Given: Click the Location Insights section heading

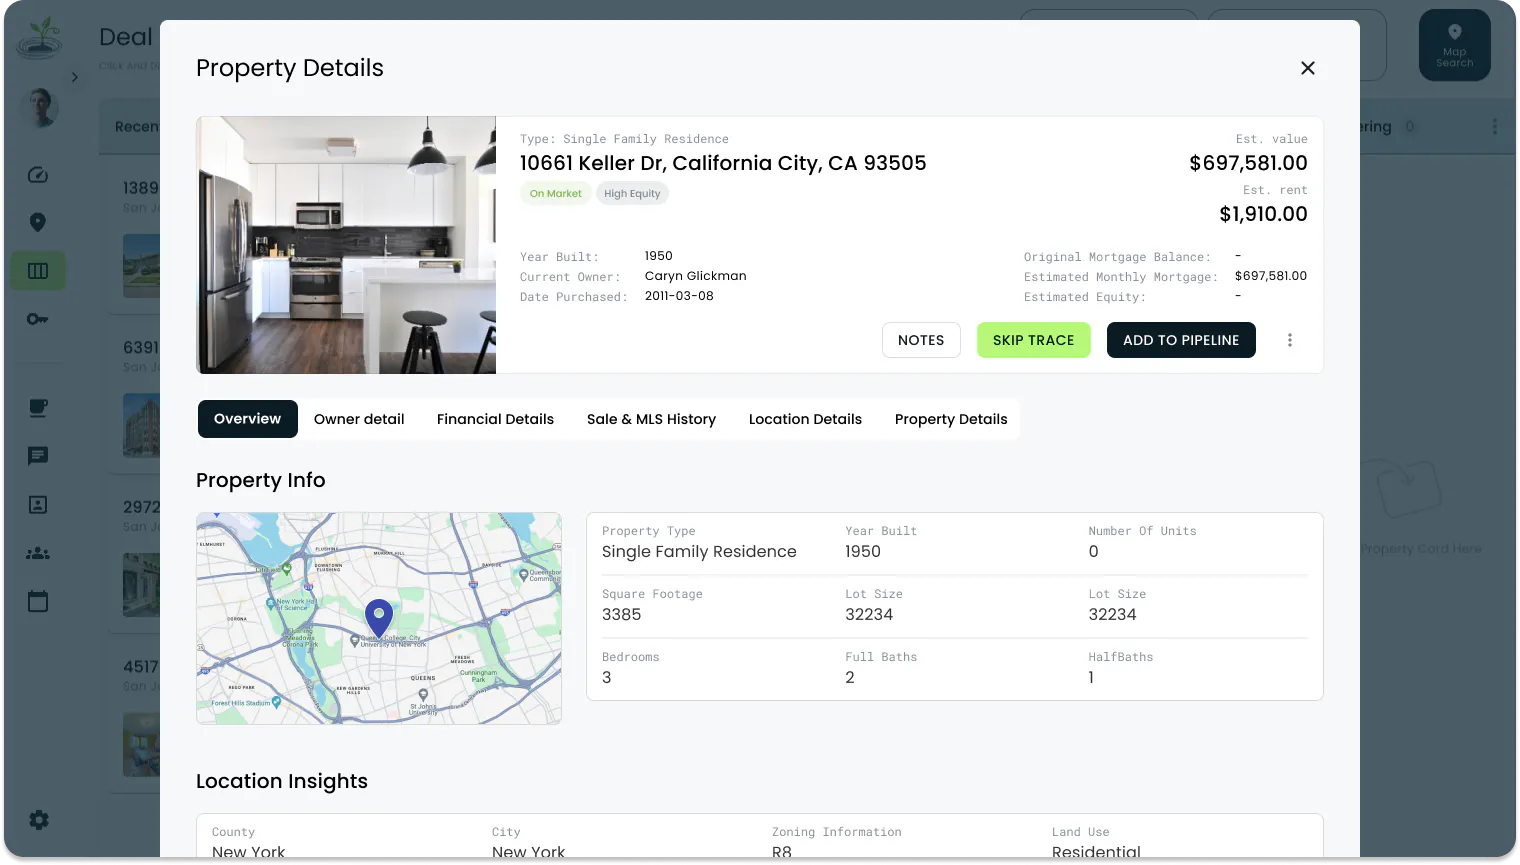Looking at the screenshot, I should click(282, 781).
